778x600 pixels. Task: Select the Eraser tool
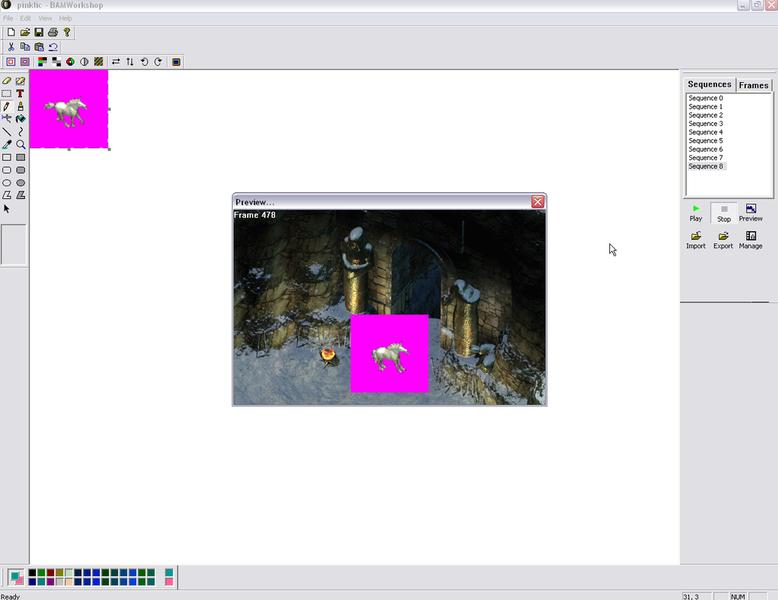coord(6,80)
